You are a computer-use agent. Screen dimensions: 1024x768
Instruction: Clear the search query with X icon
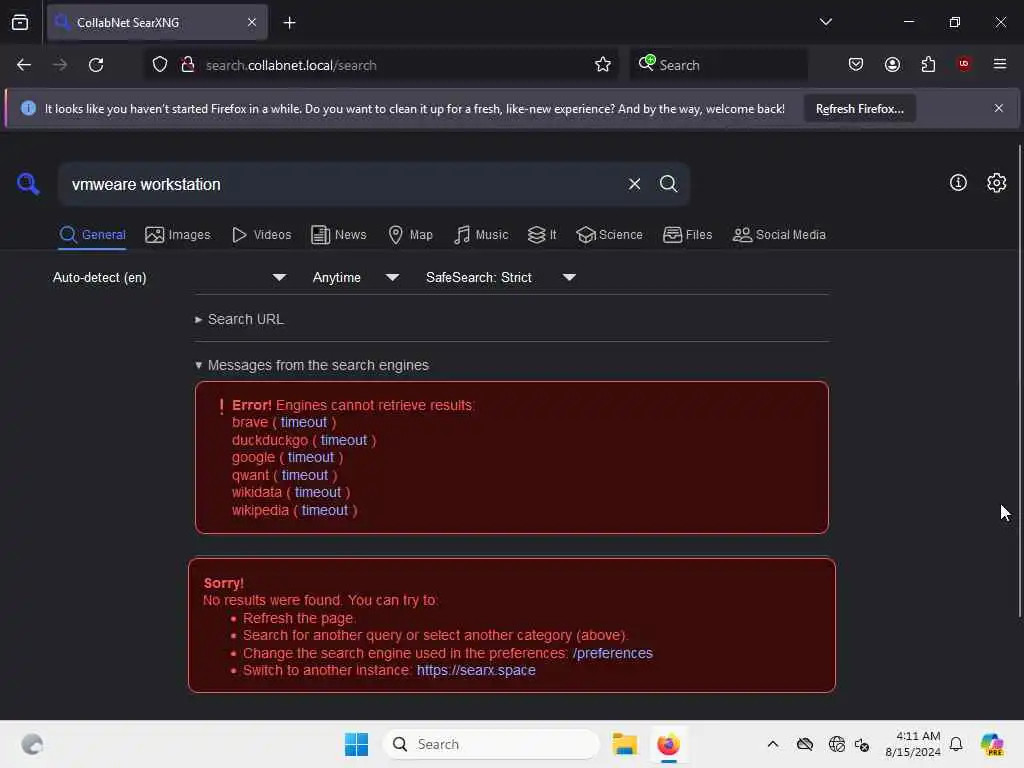(634, 184)
